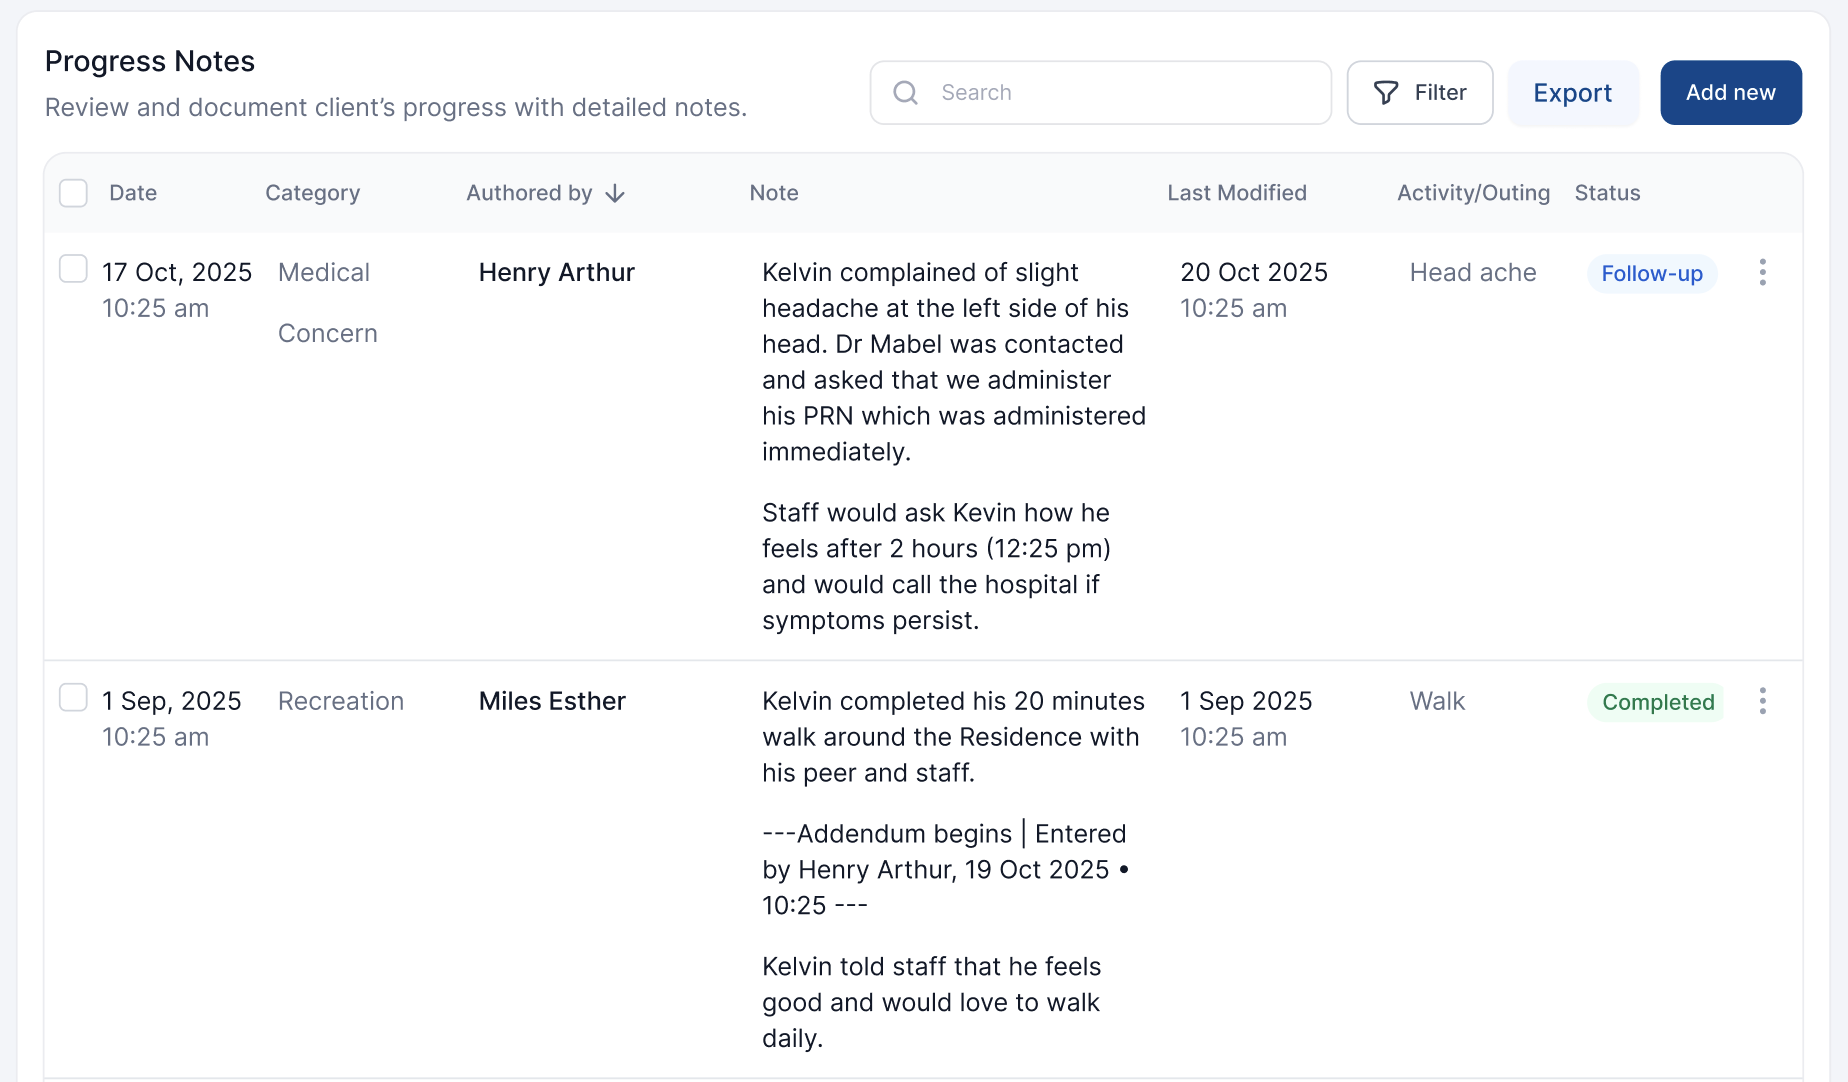The width and height of the screenshot is (1848, 1082).
Task: Click the Status column header
Action: pos(1607,193)
